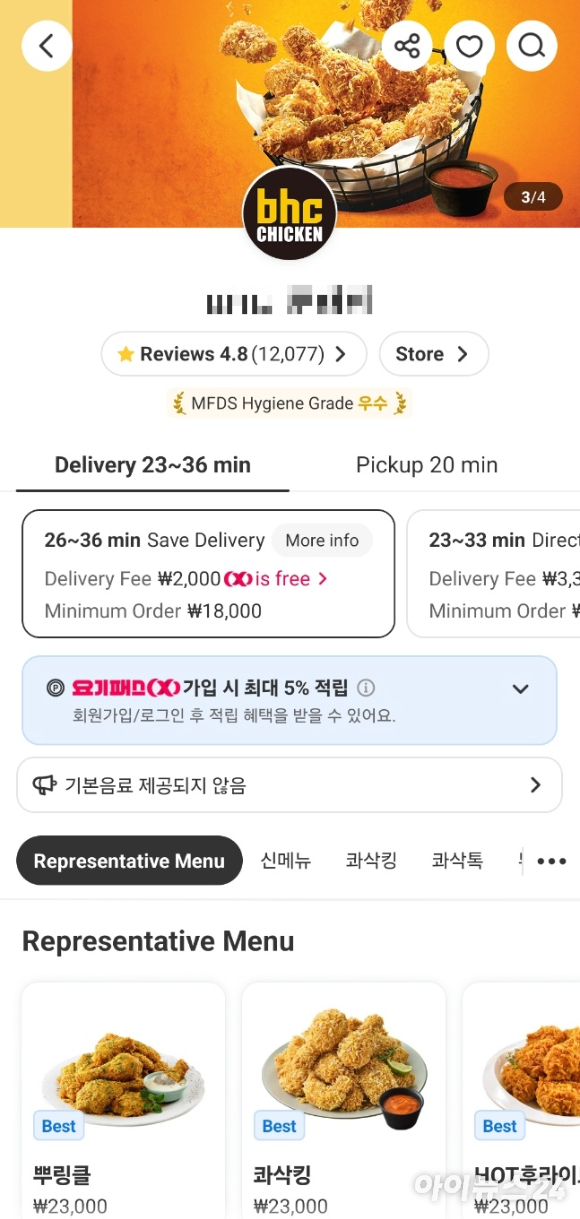Viewport: 580px width, 1219px height.
Task: Tap the bhc Chicken logo
Action: click(x=289, y=213)
